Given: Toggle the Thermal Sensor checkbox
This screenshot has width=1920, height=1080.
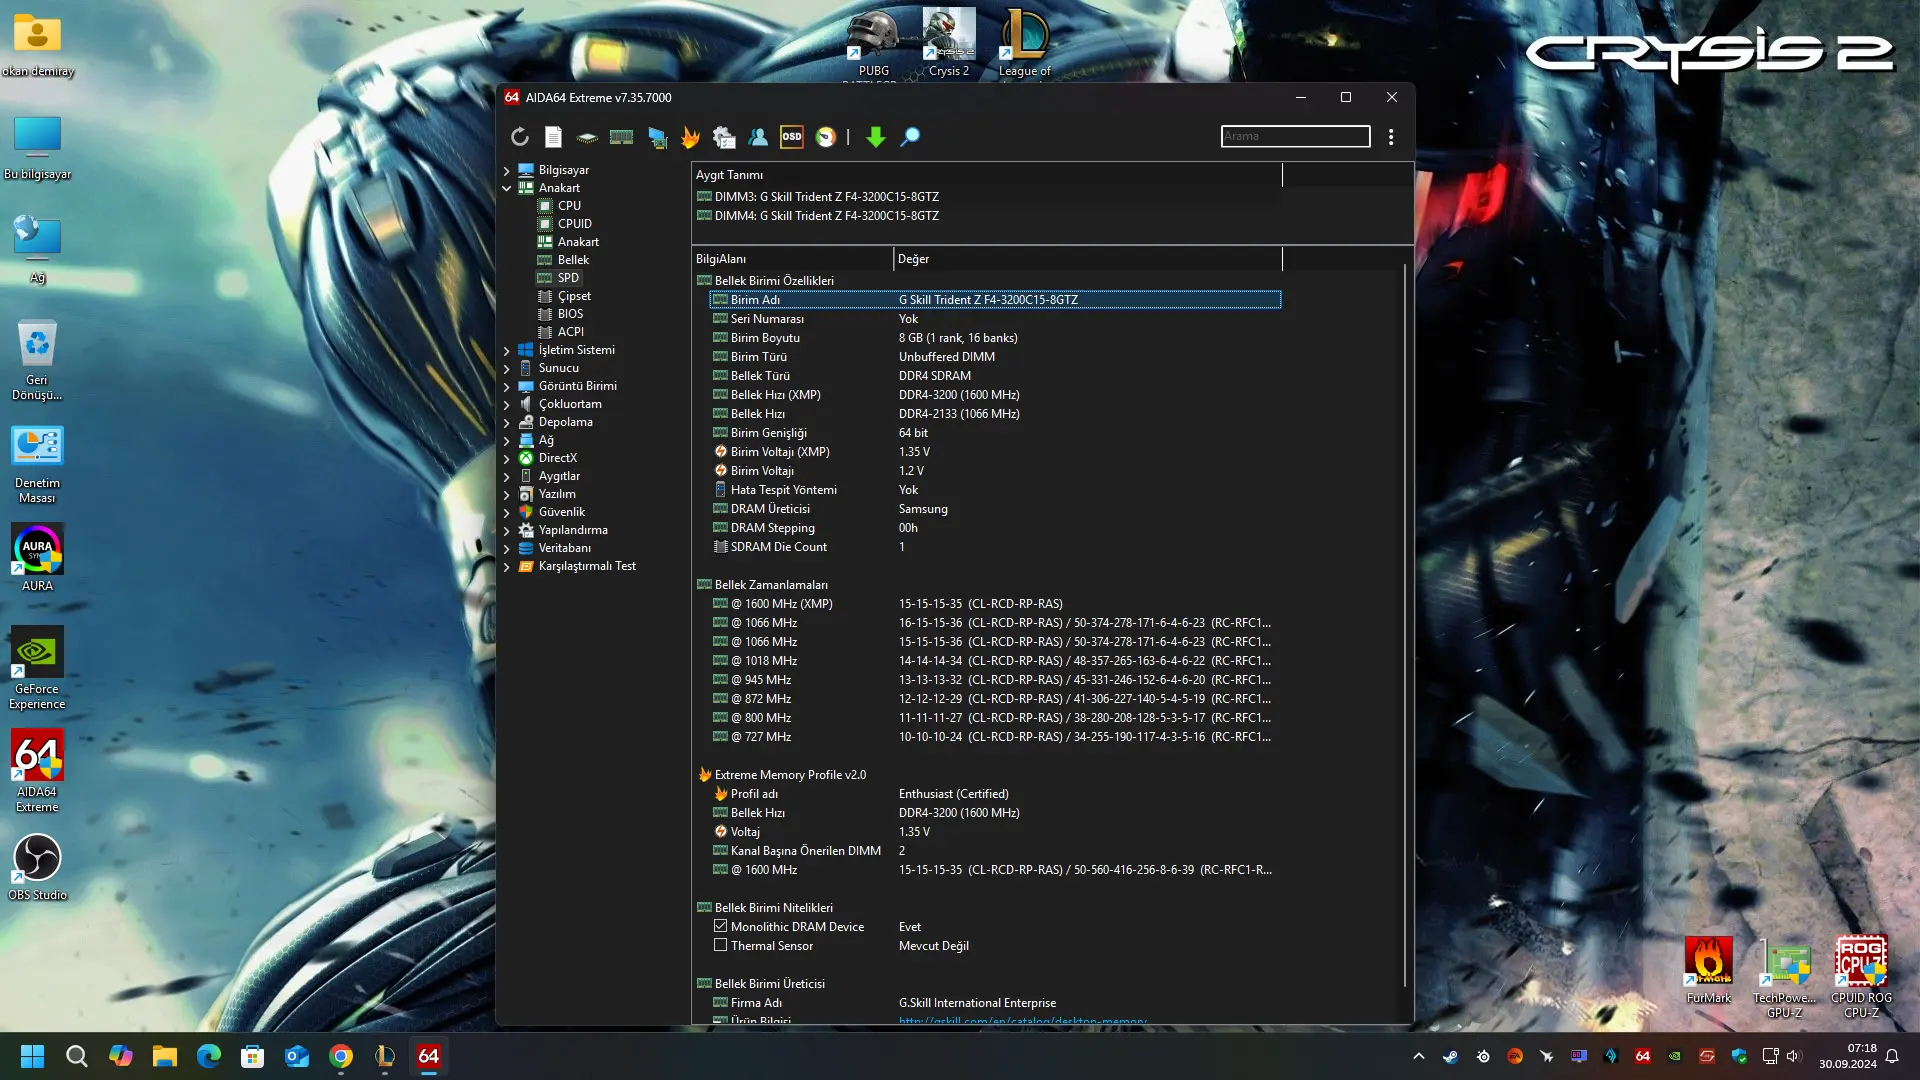Looking at the screenshot, I should (720, 945).
